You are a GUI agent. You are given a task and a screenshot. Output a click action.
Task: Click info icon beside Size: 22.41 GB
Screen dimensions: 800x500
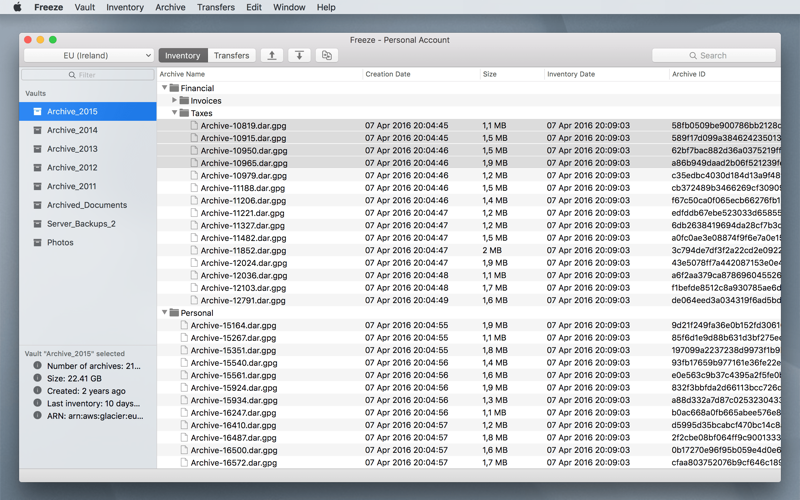coord(37,378)
